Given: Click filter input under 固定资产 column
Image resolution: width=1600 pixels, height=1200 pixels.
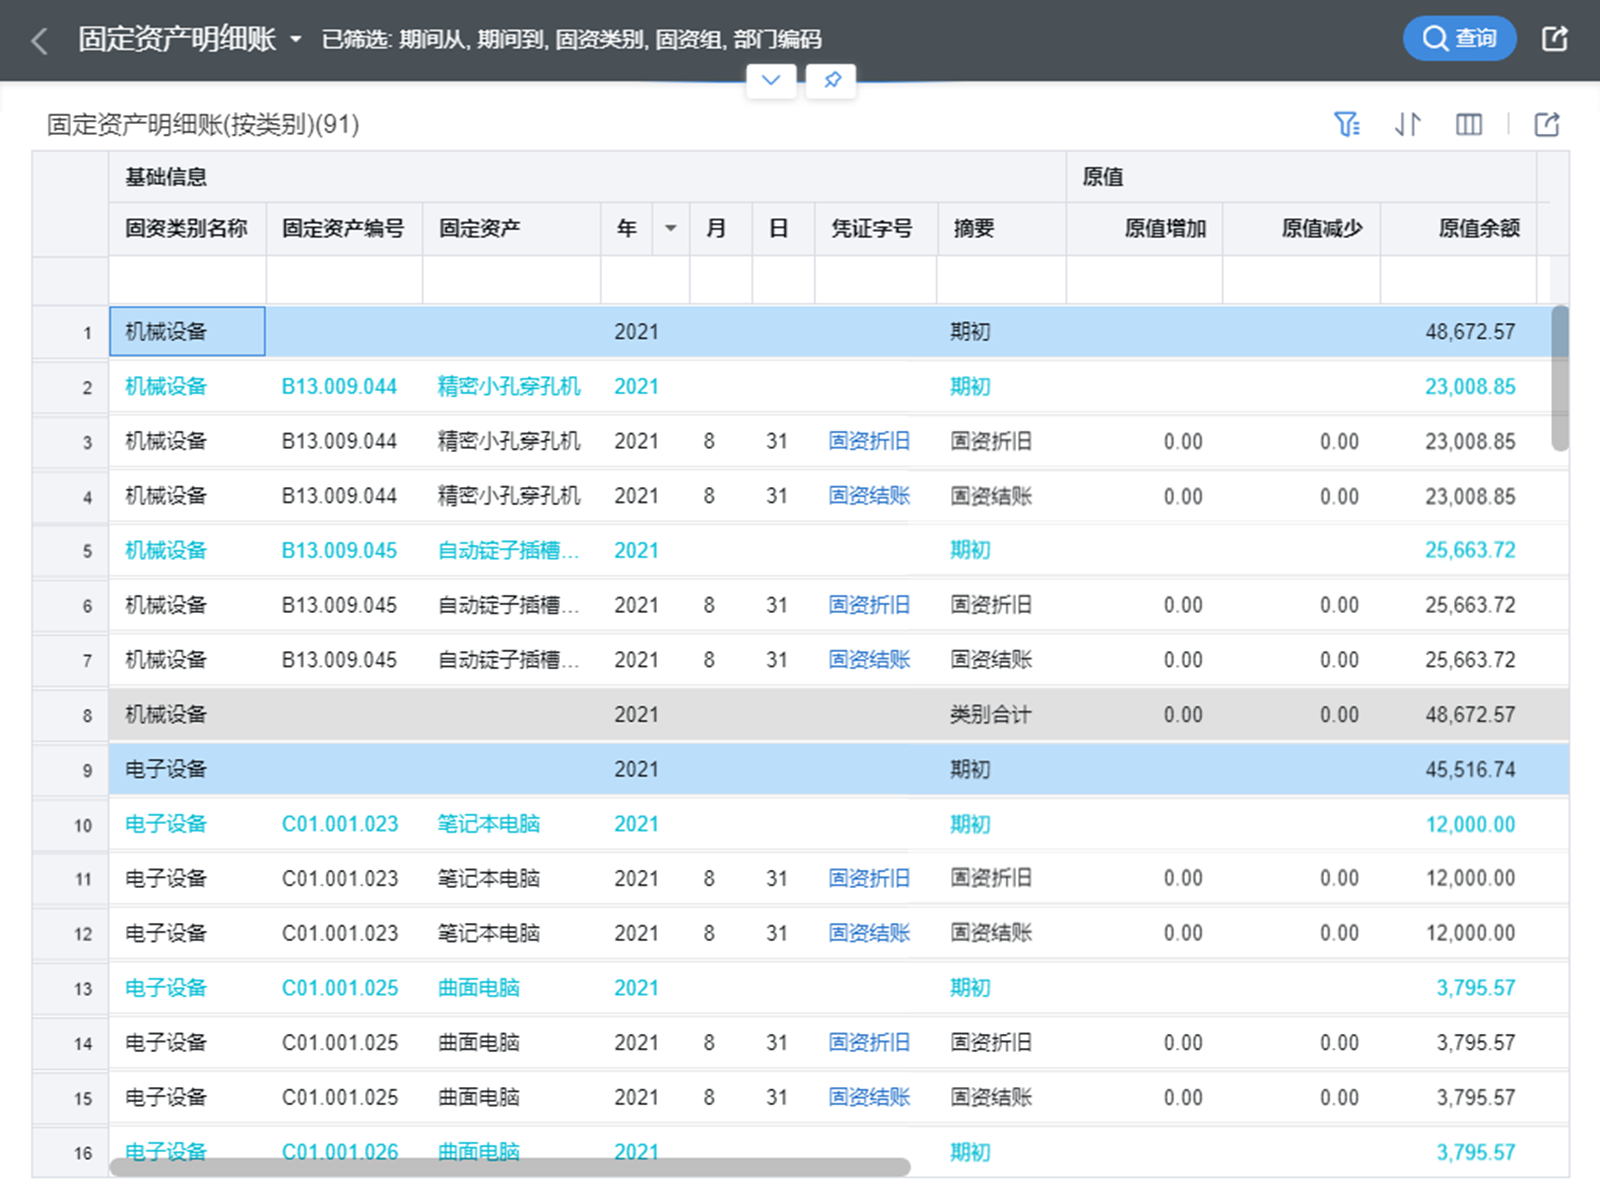Looking at the screenshot, I should coord(511,280).
